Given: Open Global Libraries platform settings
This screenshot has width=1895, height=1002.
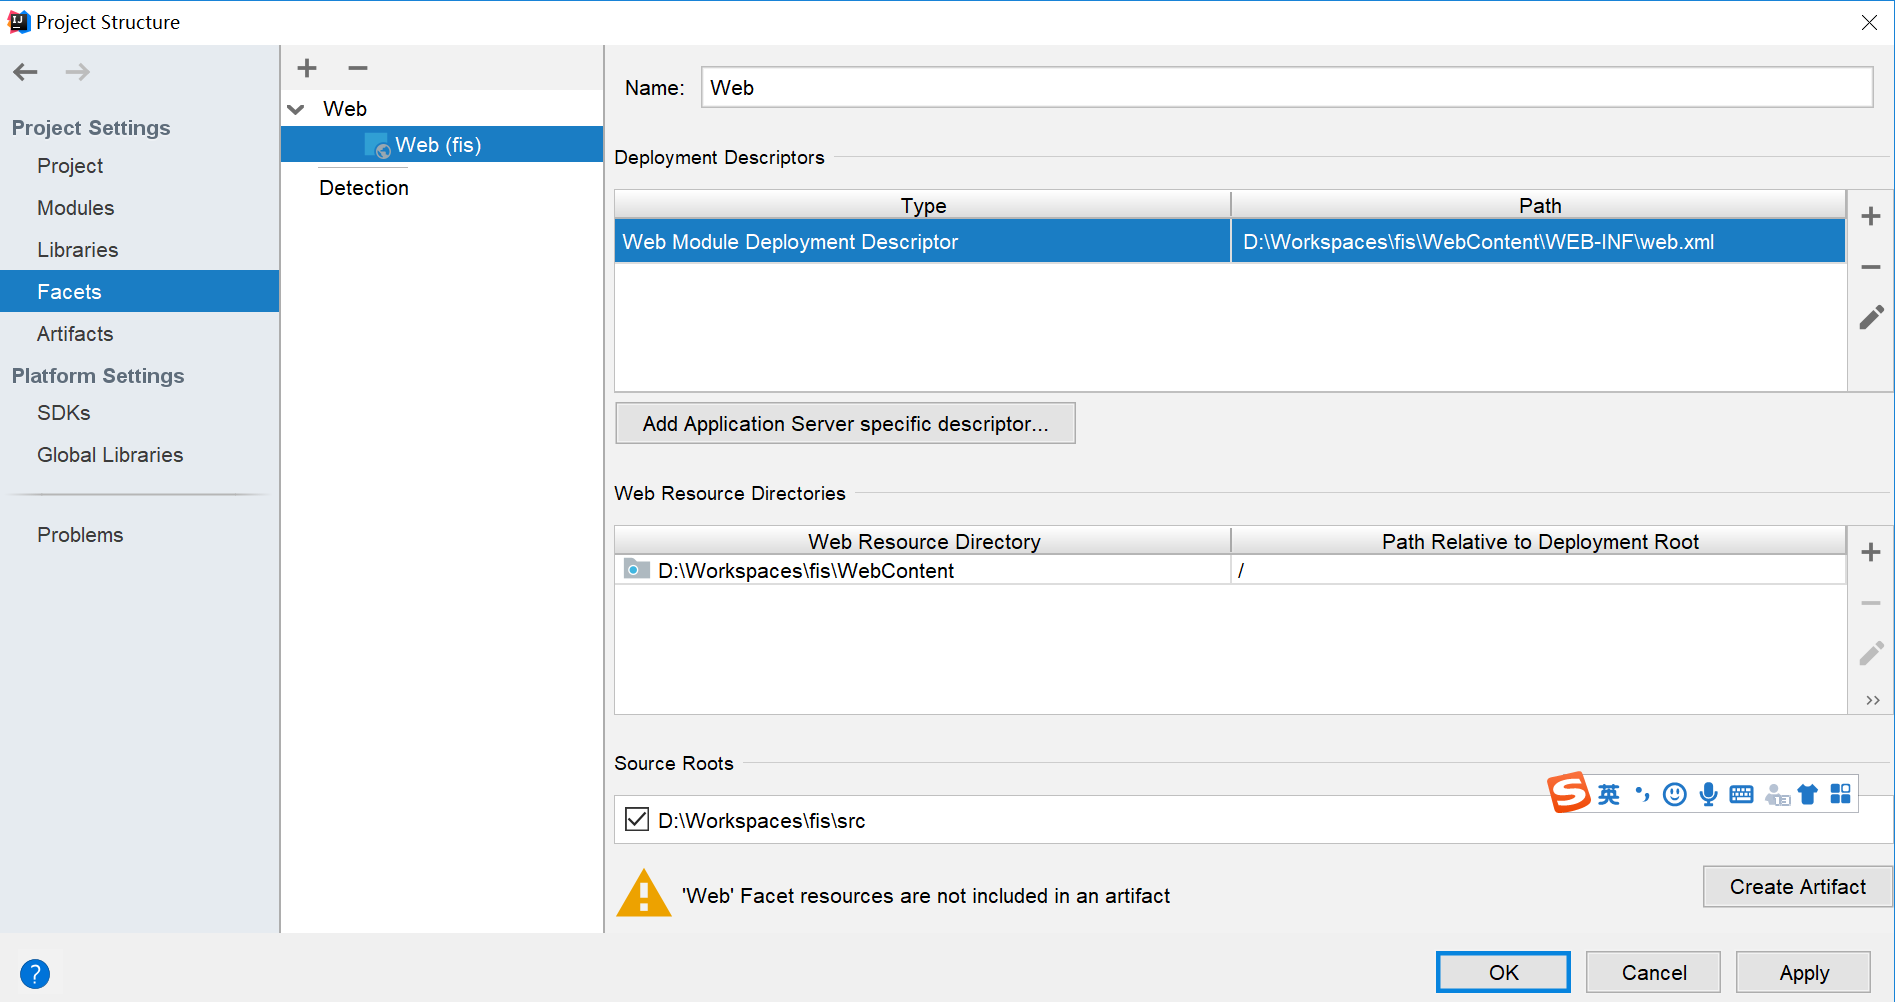Looking at the screenshot, I should pos(110,455).
